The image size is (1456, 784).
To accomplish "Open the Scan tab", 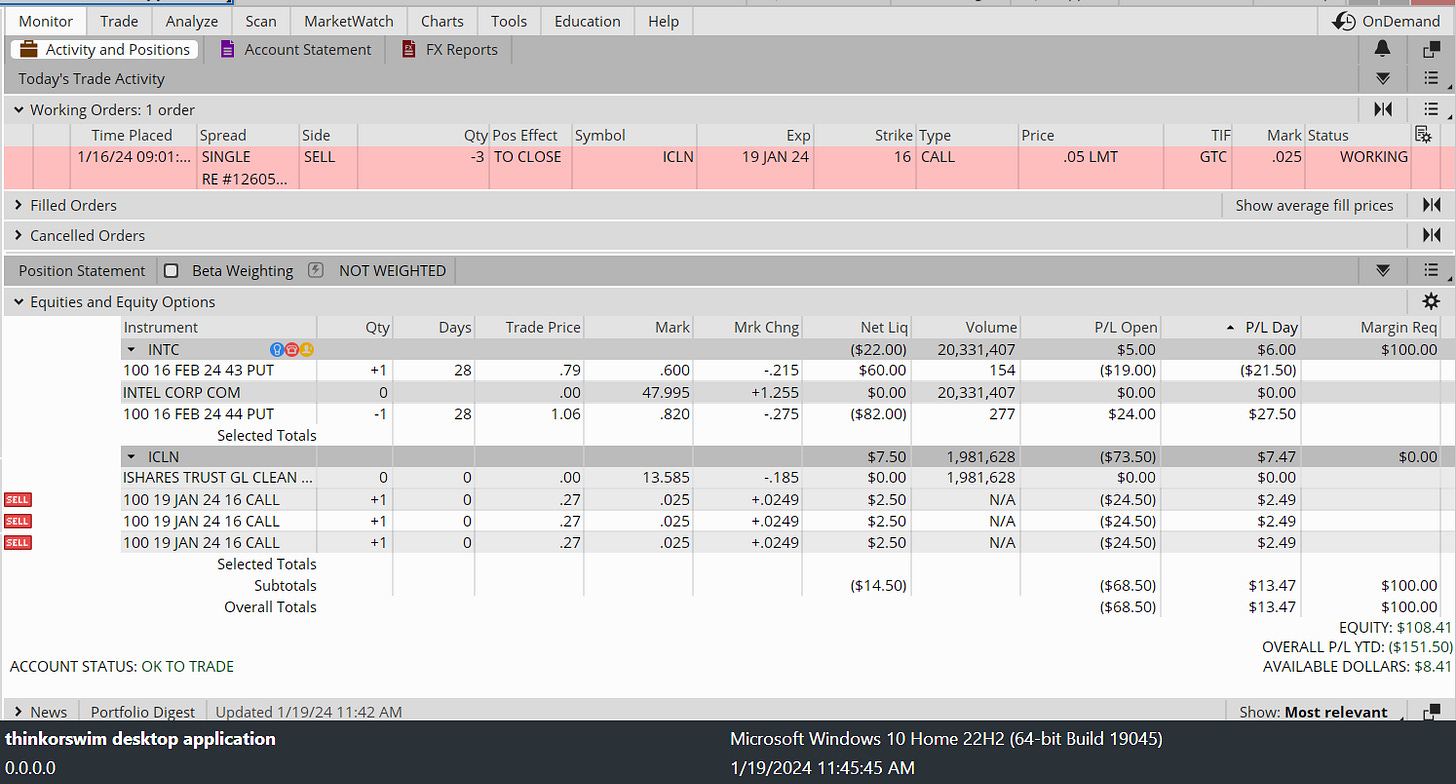I will pyautogui.click(x=261, y=21).
